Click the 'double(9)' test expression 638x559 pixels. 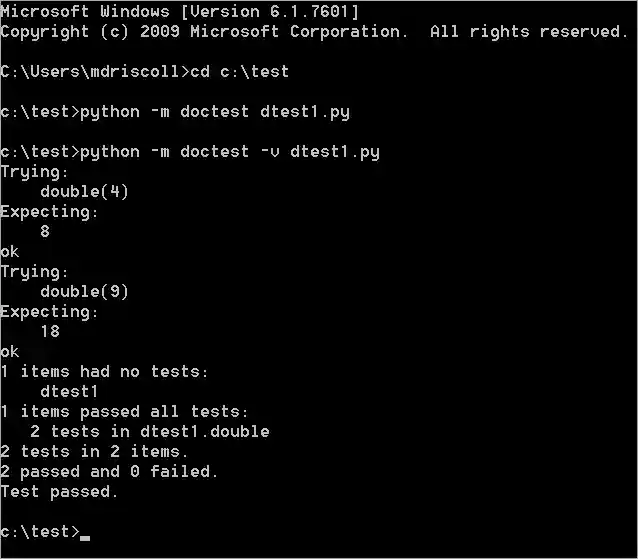point(85,292)
